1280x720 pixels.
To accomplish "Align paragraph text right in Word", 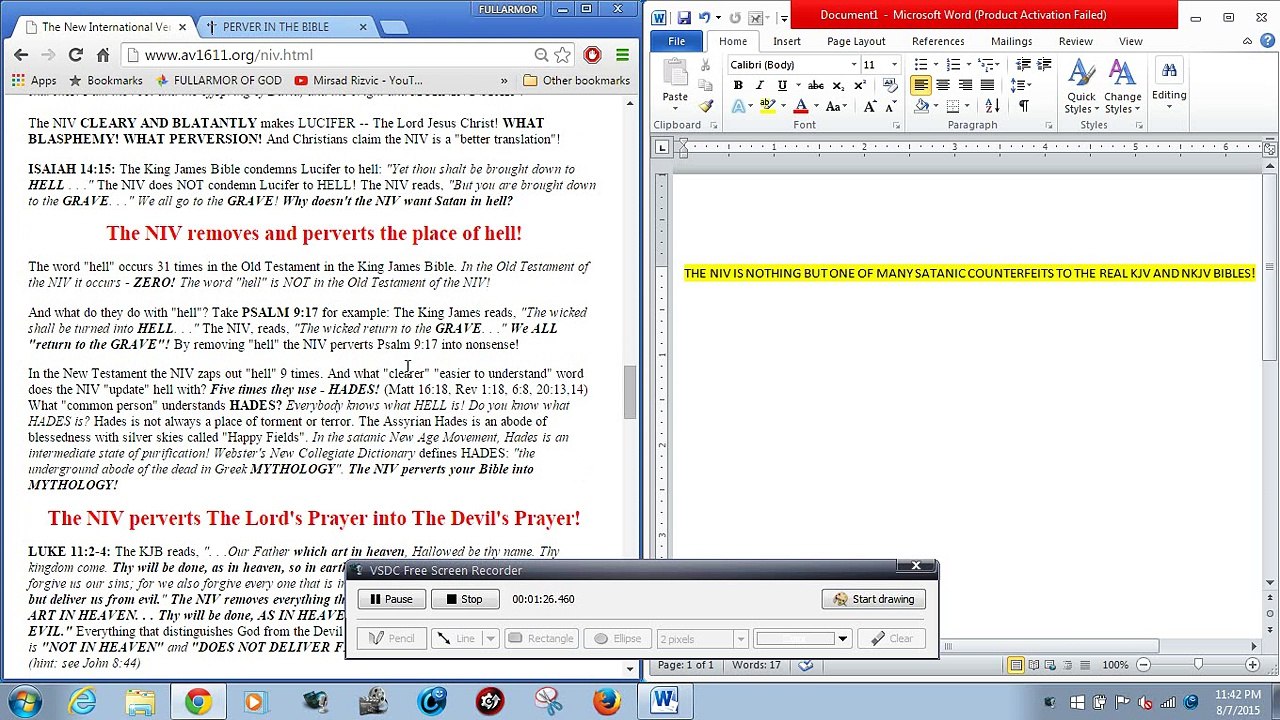I will pyautogui.click(x=965, y=86).
